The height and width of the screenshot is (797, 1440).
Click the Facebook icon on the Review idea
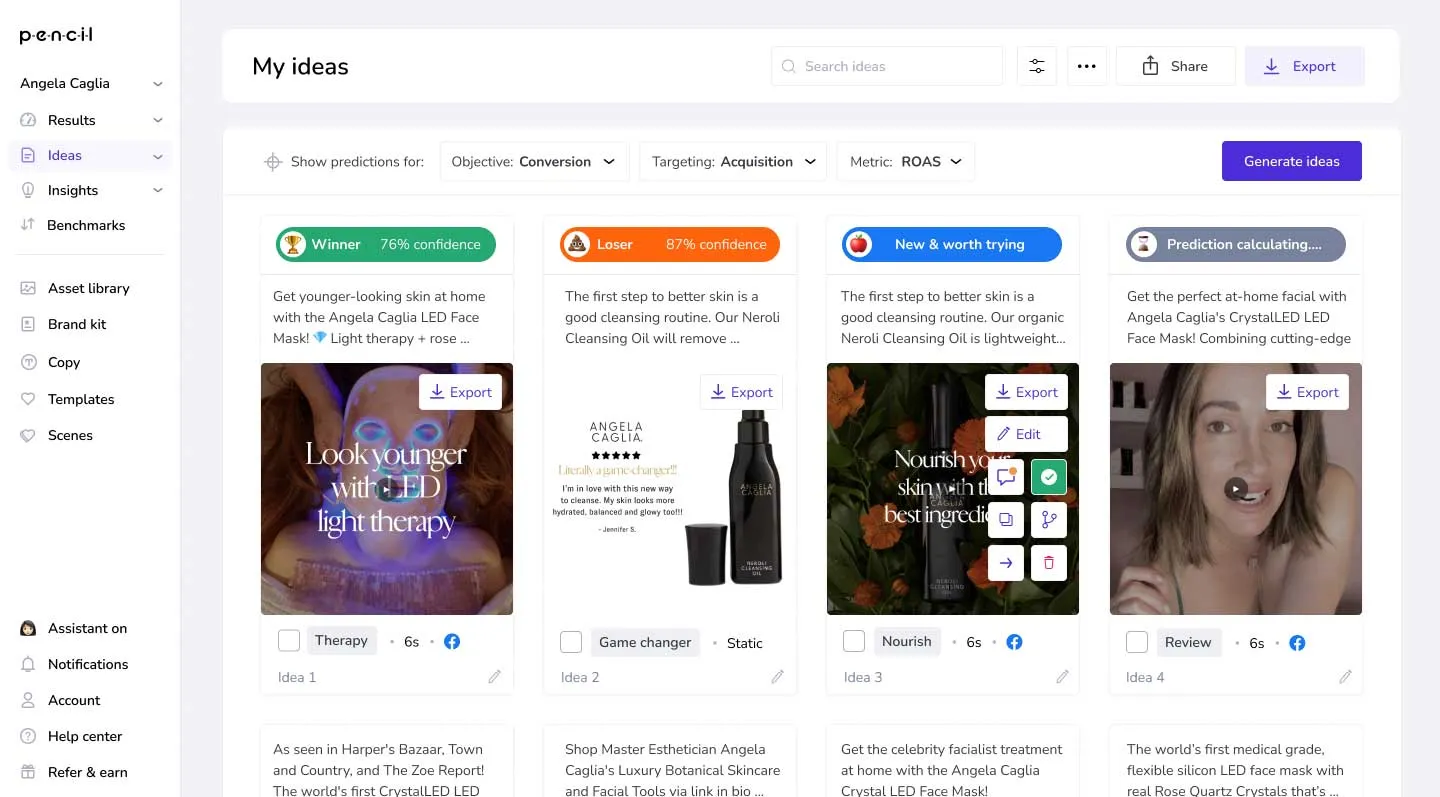click(x=1297, y=643)
